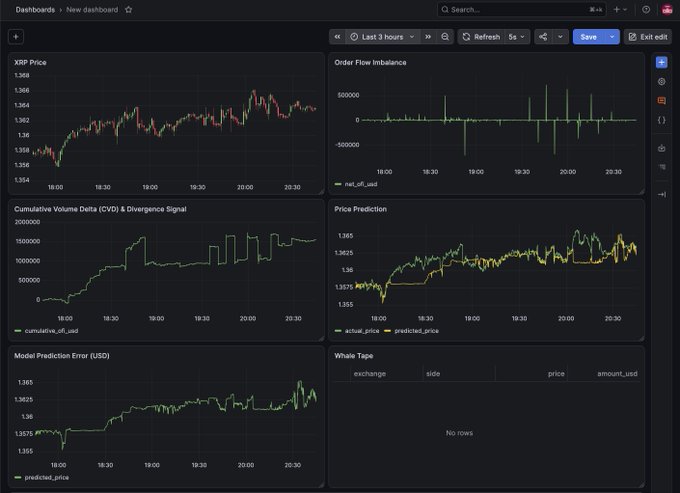This screenshot has height=493, width=680.
Task: Click green color swatch of net_ofi_usd
Action: click(x=338, y=184)
